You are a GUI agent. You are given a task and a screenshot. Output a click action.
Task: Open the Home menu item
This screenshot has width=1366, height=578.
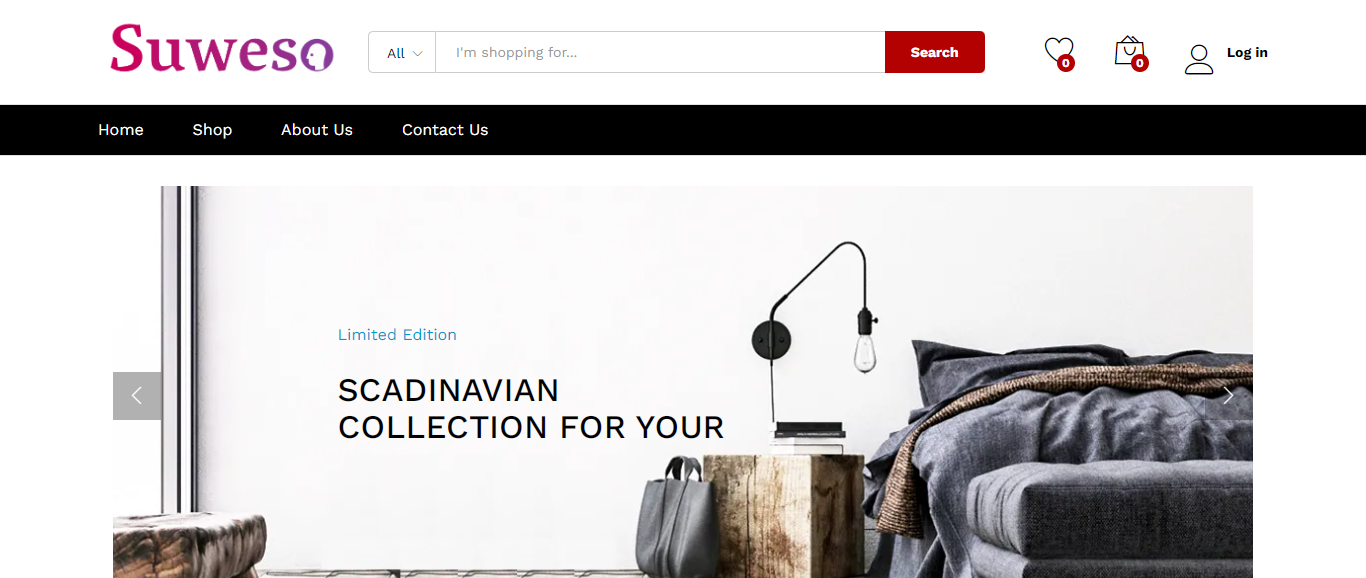click(x=121, y=130)
